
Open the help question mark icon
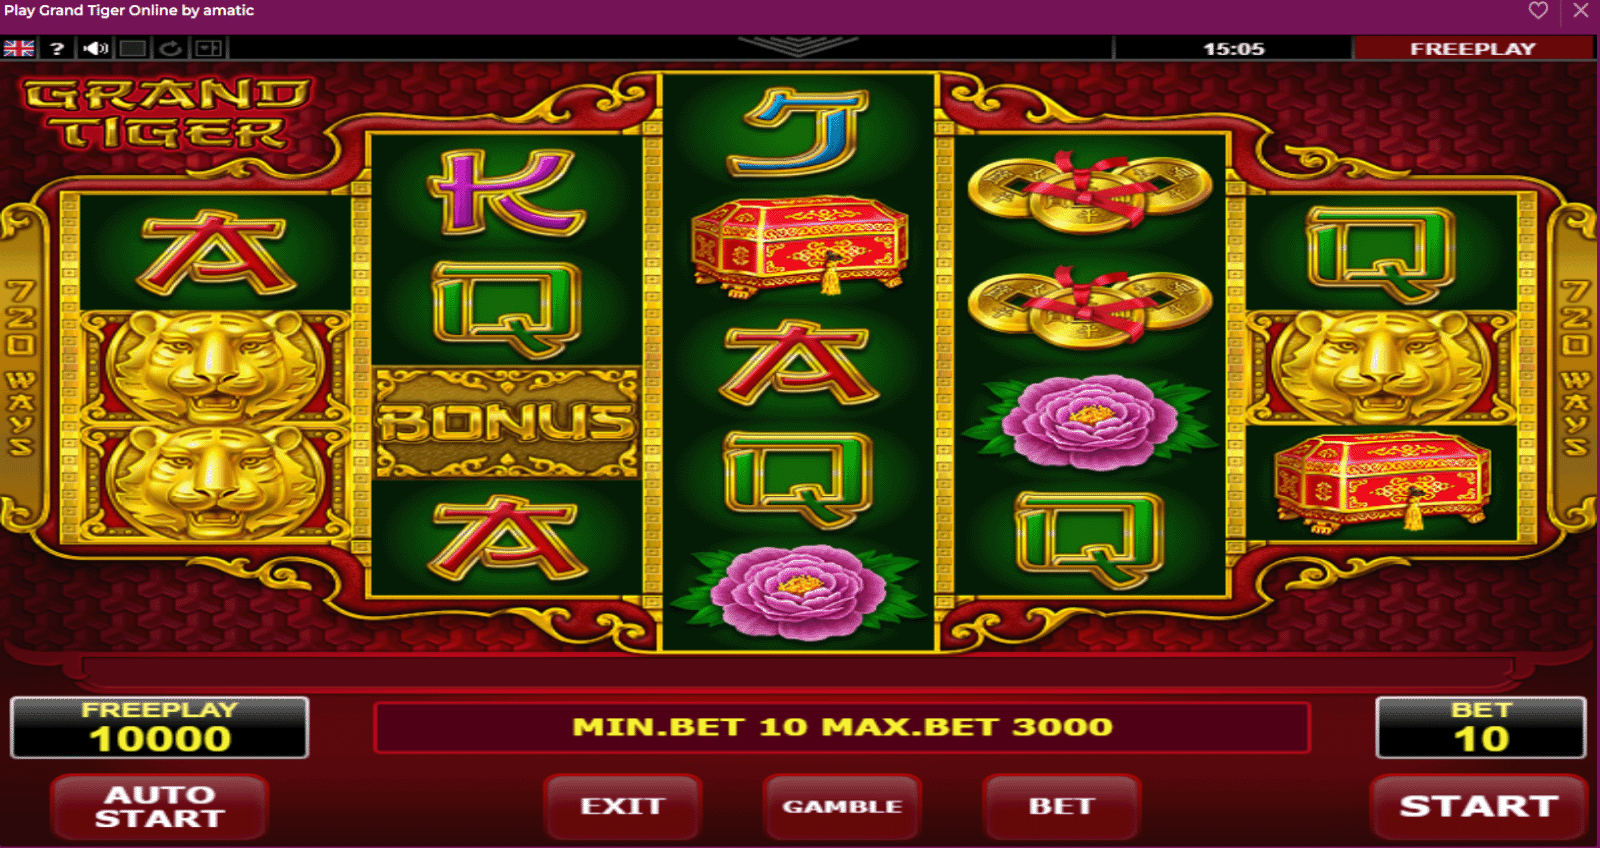click(x=57, y=48)
